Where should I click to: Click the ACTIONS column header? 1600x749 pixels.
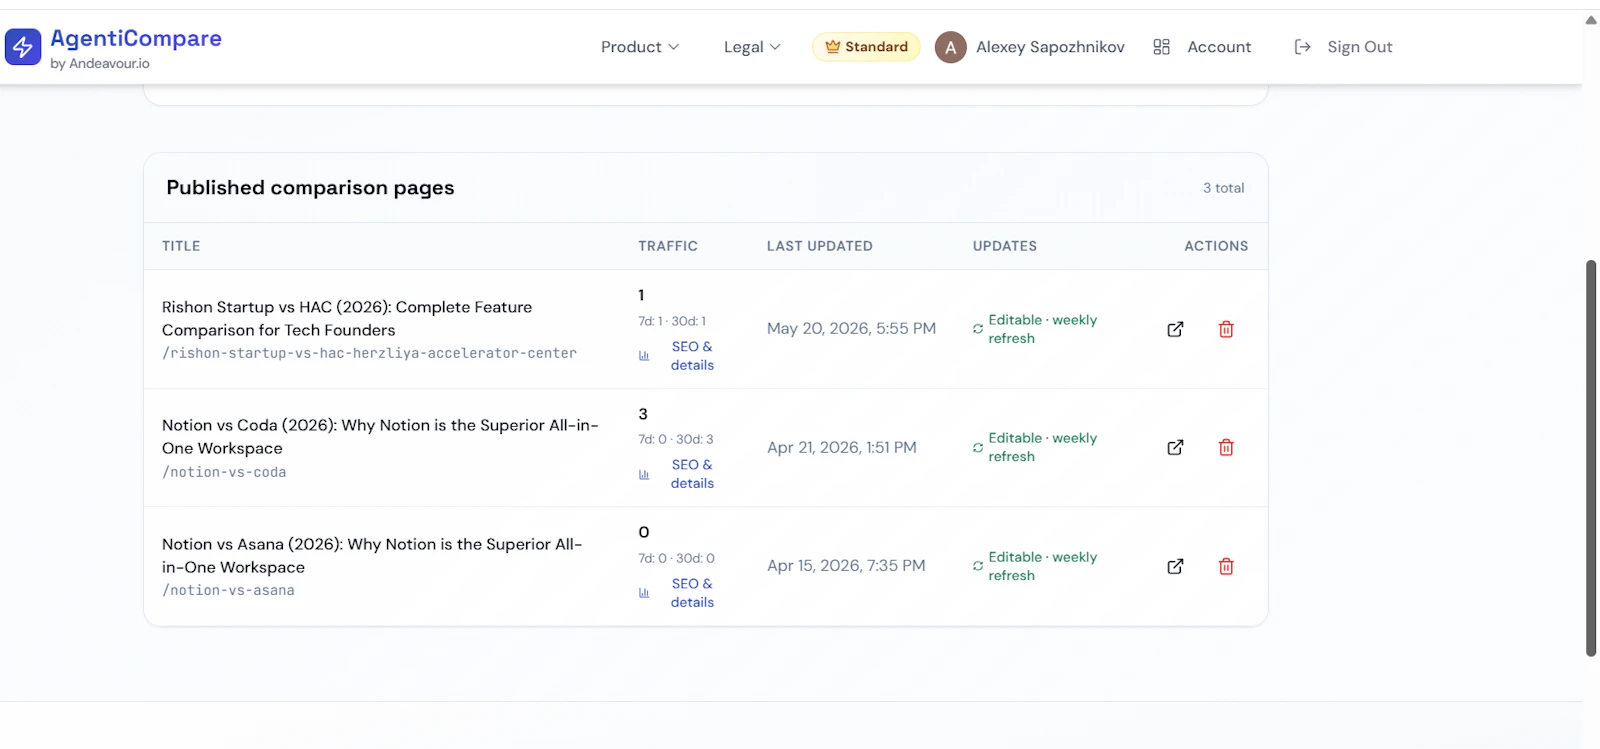point(1216,246)
